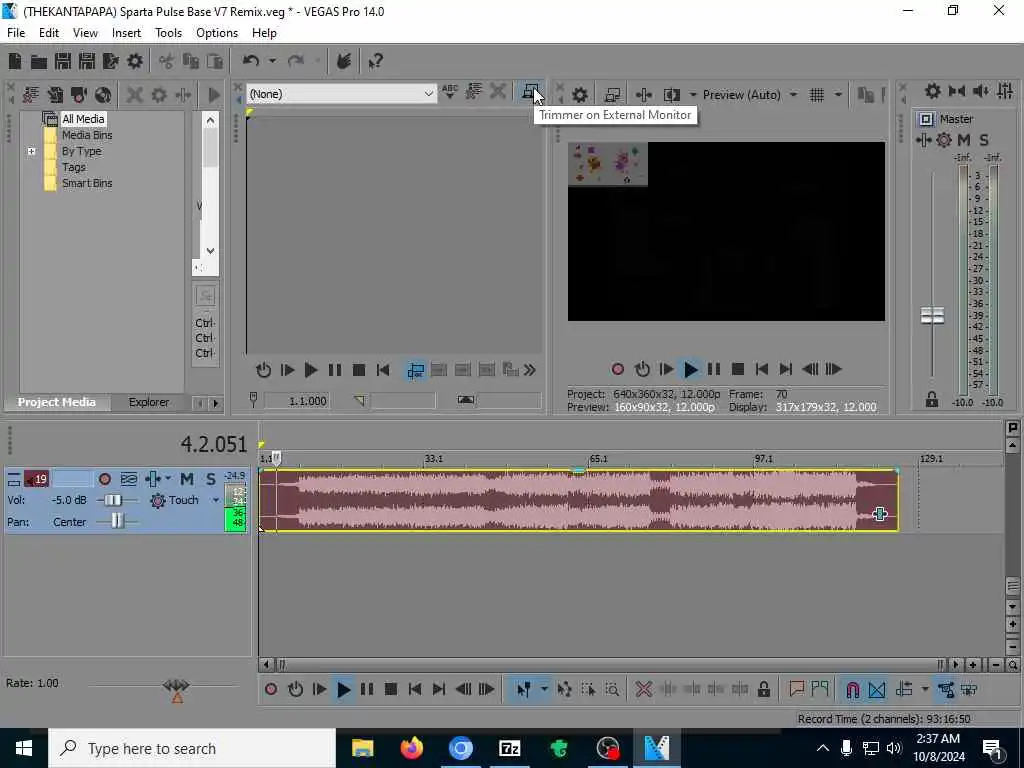Mute audio track 19 with M

187,479
